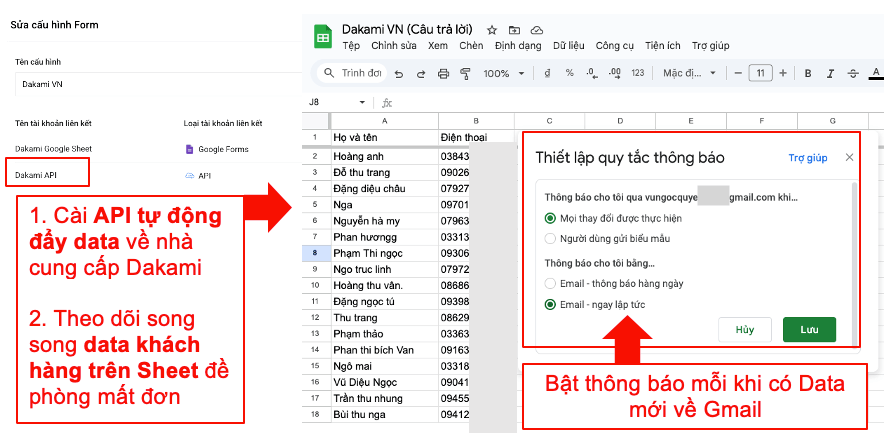Open the name box J8 dropdown
The width and height of the screenshot is (892, 443).
[362, 103]
